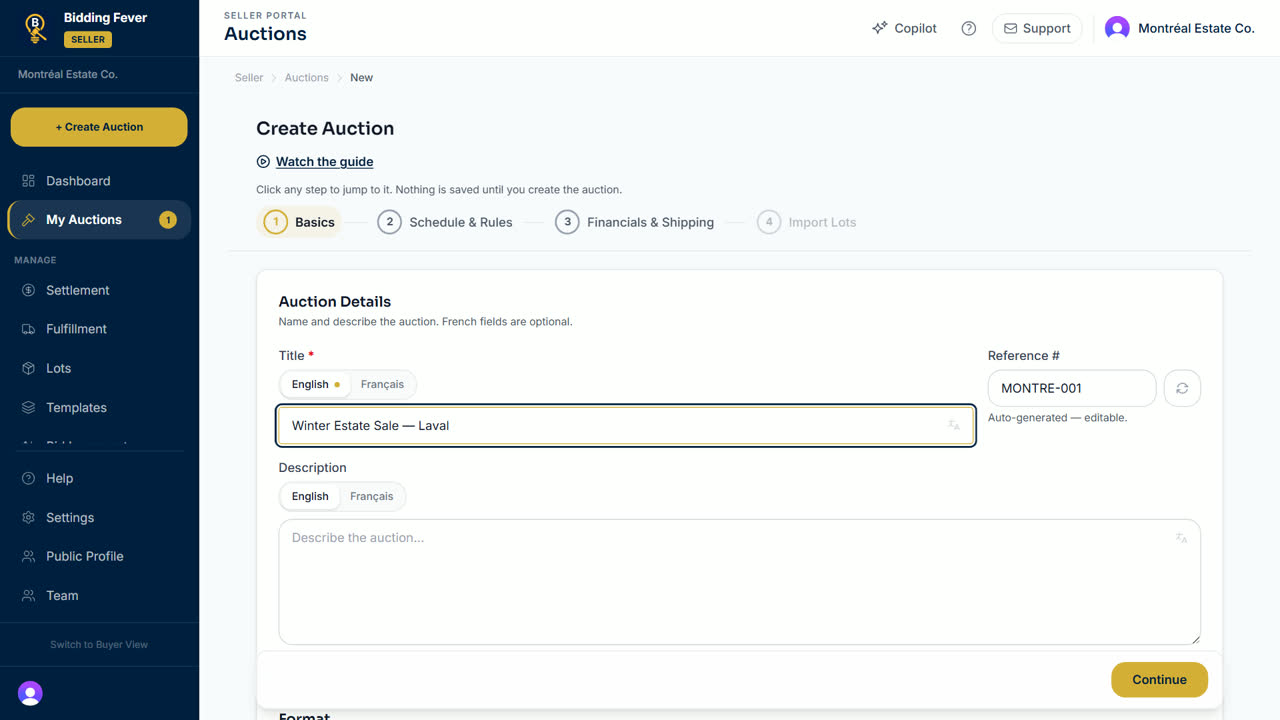This screenshot has height=720, width=1280.
Task: Jump to step 3 Financials & Shipping
Action: (x=635, y=222)
